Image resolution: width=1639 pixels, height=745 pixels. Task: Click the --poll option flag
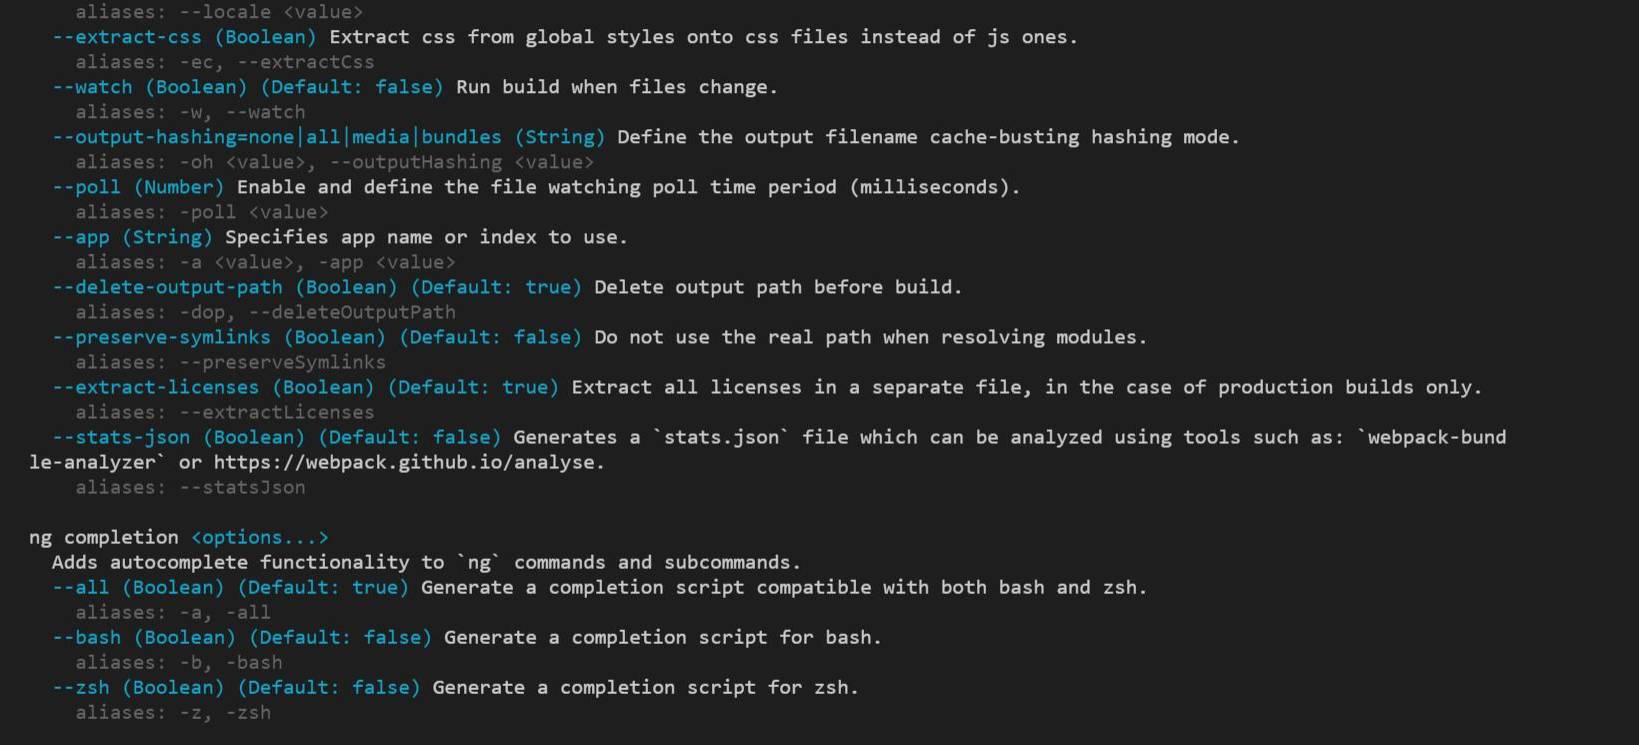coord(86,187)
